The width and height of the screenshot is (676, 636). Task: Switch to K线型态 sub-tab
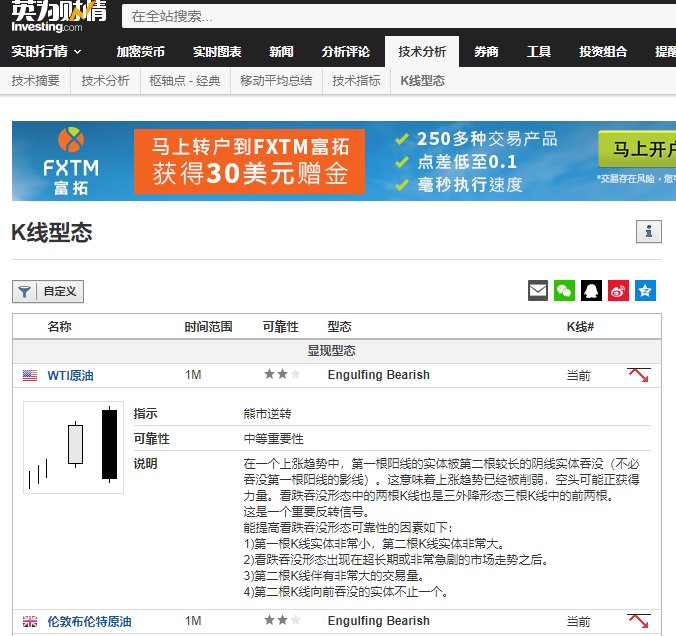click(x=422, y=81)
